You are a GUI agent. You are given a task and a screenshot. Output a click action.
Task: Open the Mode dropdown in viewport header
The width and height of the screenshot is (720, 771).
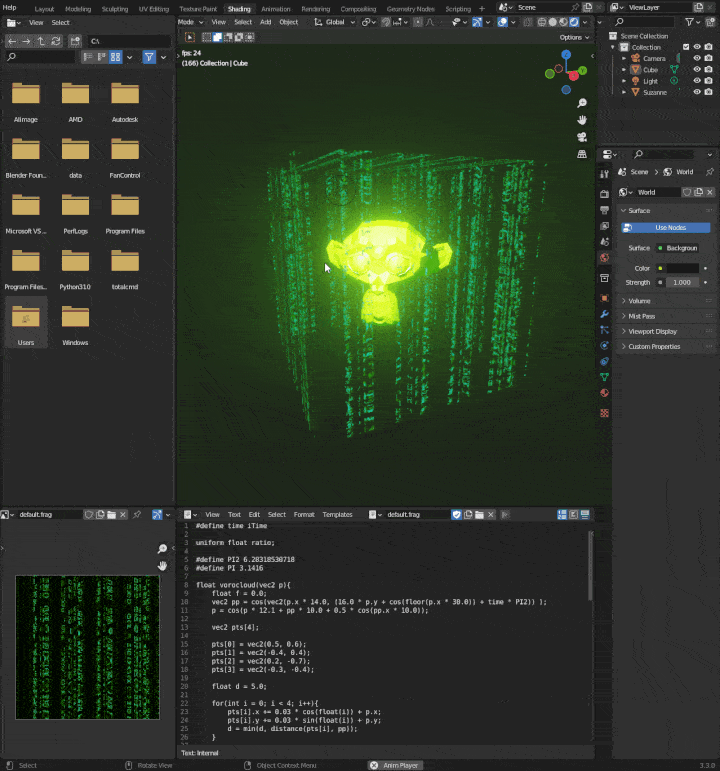[190, 22]
